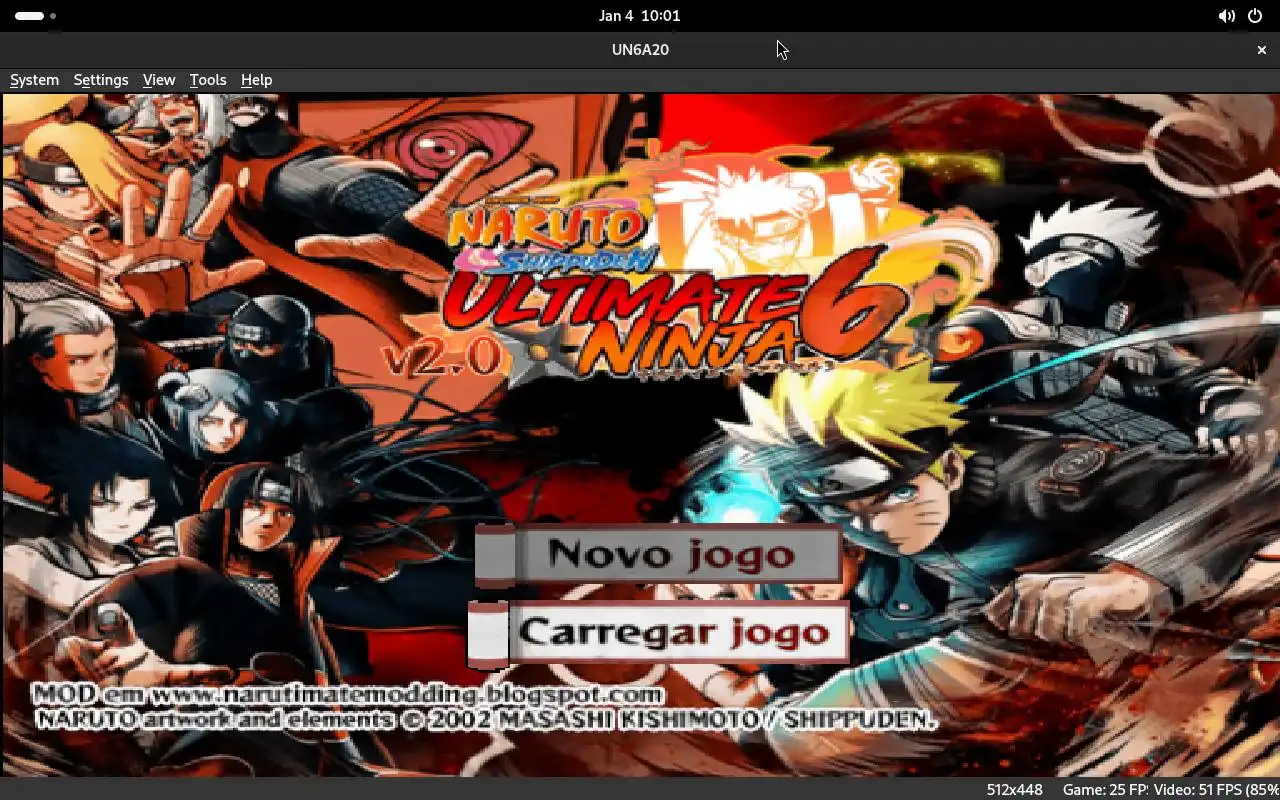Screen dimensions: 1280x800
Task: Click the Masashi Kishimoto copyright line
Action: pos(486,719)
